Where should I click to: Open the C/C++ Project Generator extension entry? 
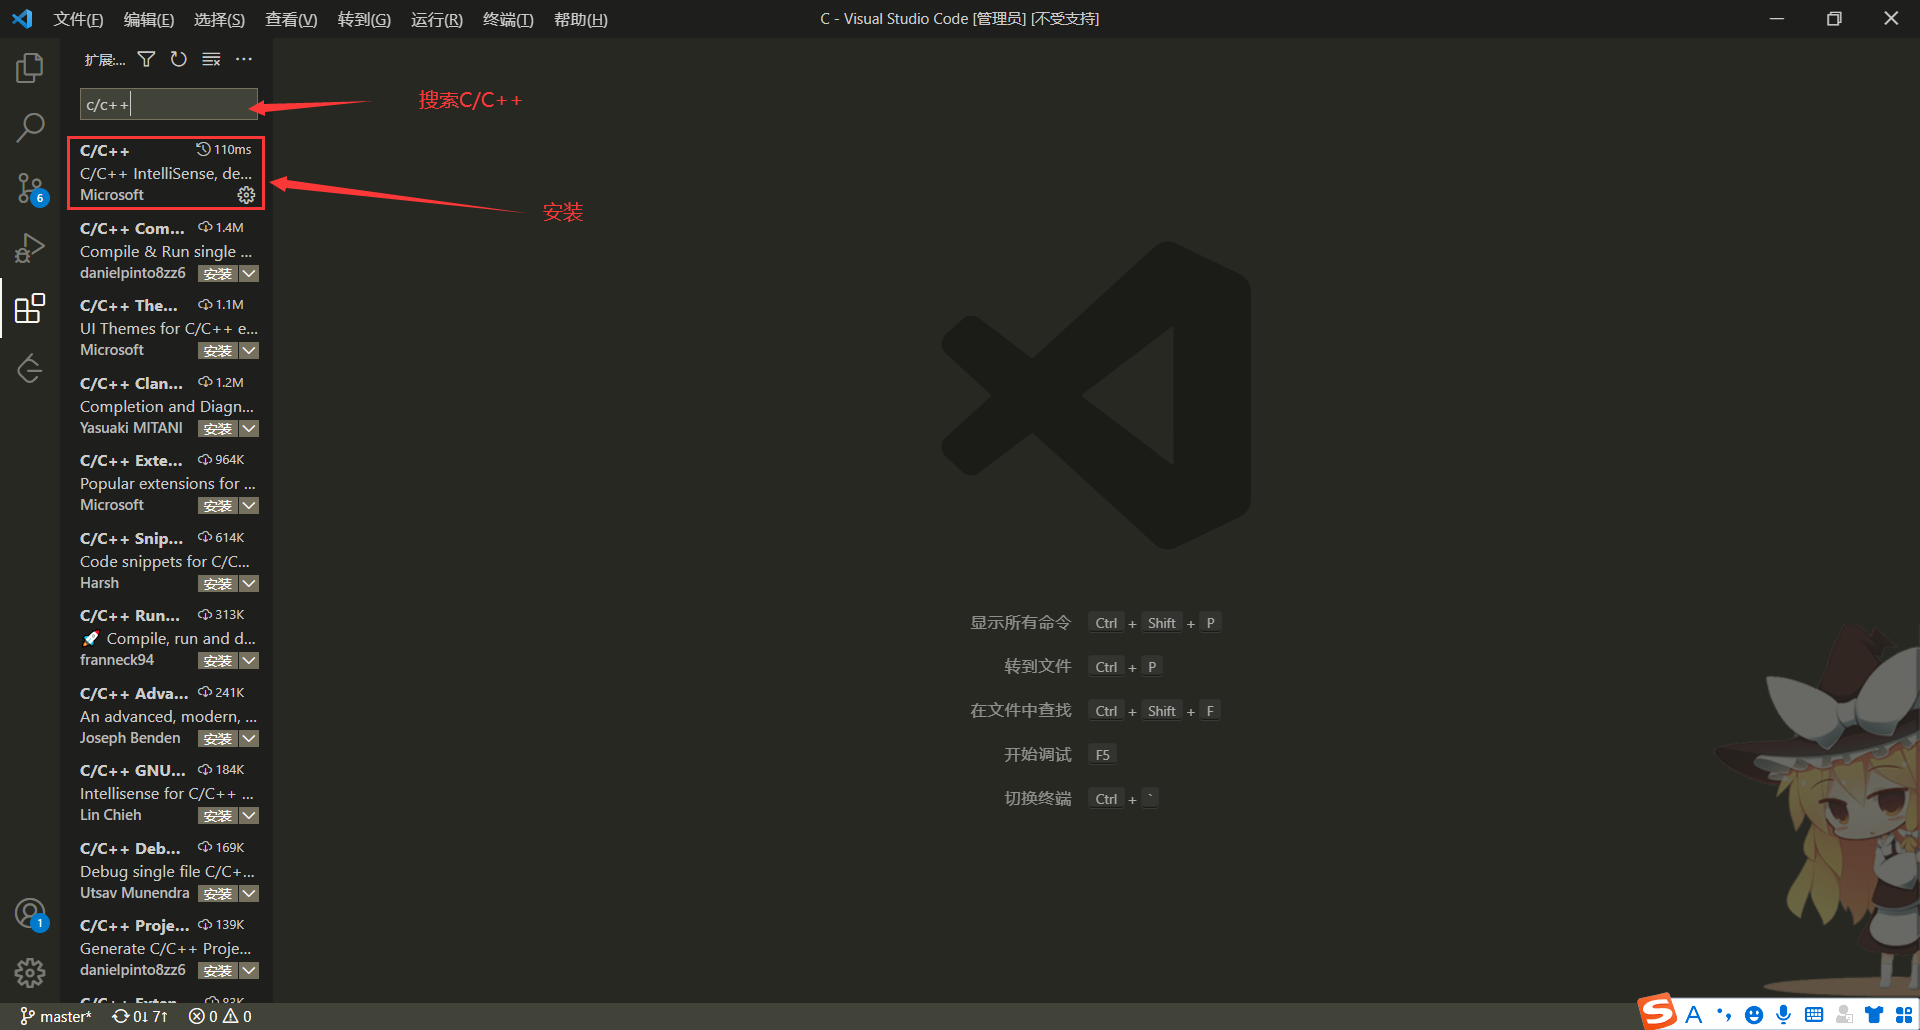[166, 947]
